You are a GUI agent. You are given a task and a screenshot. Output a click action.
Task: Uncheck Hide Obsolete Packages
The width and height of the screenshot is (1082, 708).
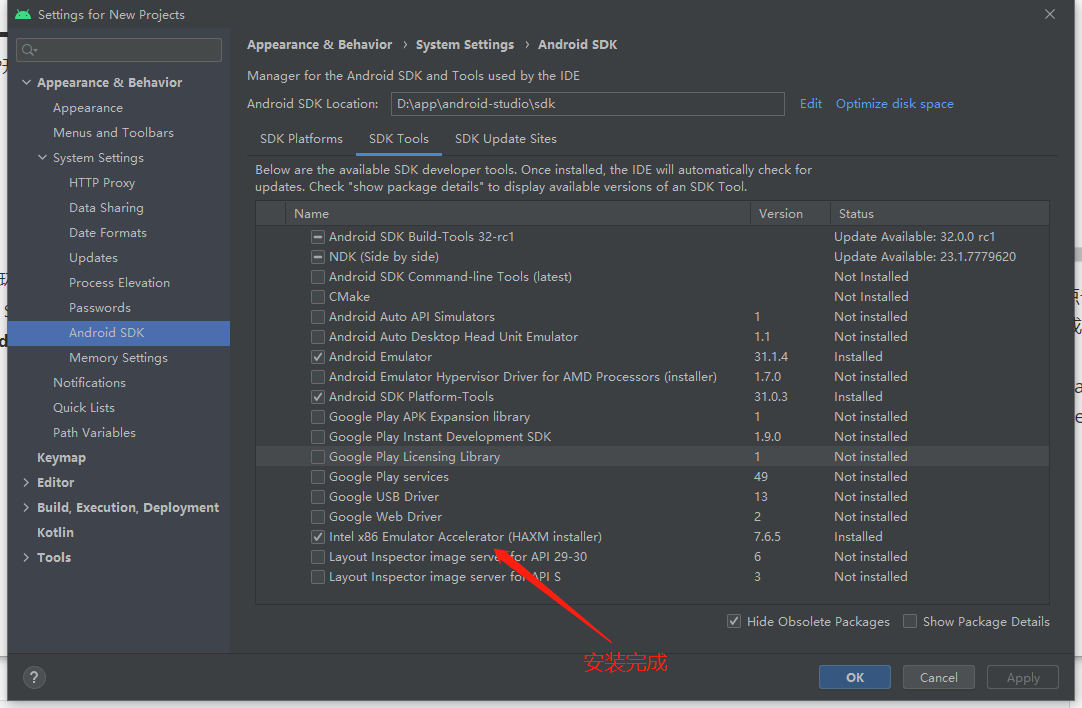[734, 621]
